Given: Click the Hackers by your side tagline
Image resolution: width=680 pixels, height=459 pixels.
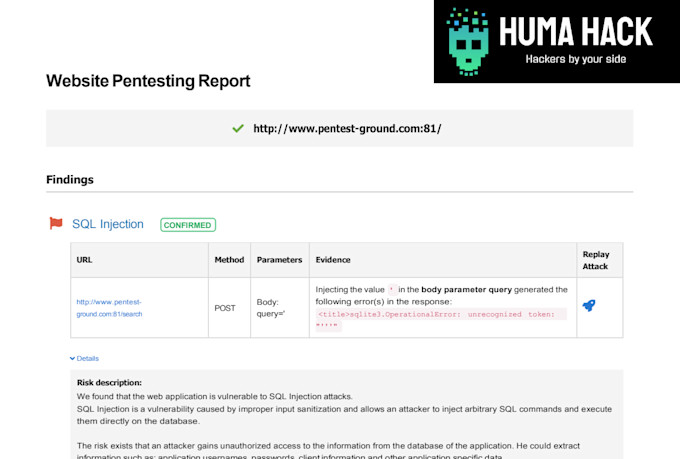Looking at the screenshot, I should coord(575,59).
